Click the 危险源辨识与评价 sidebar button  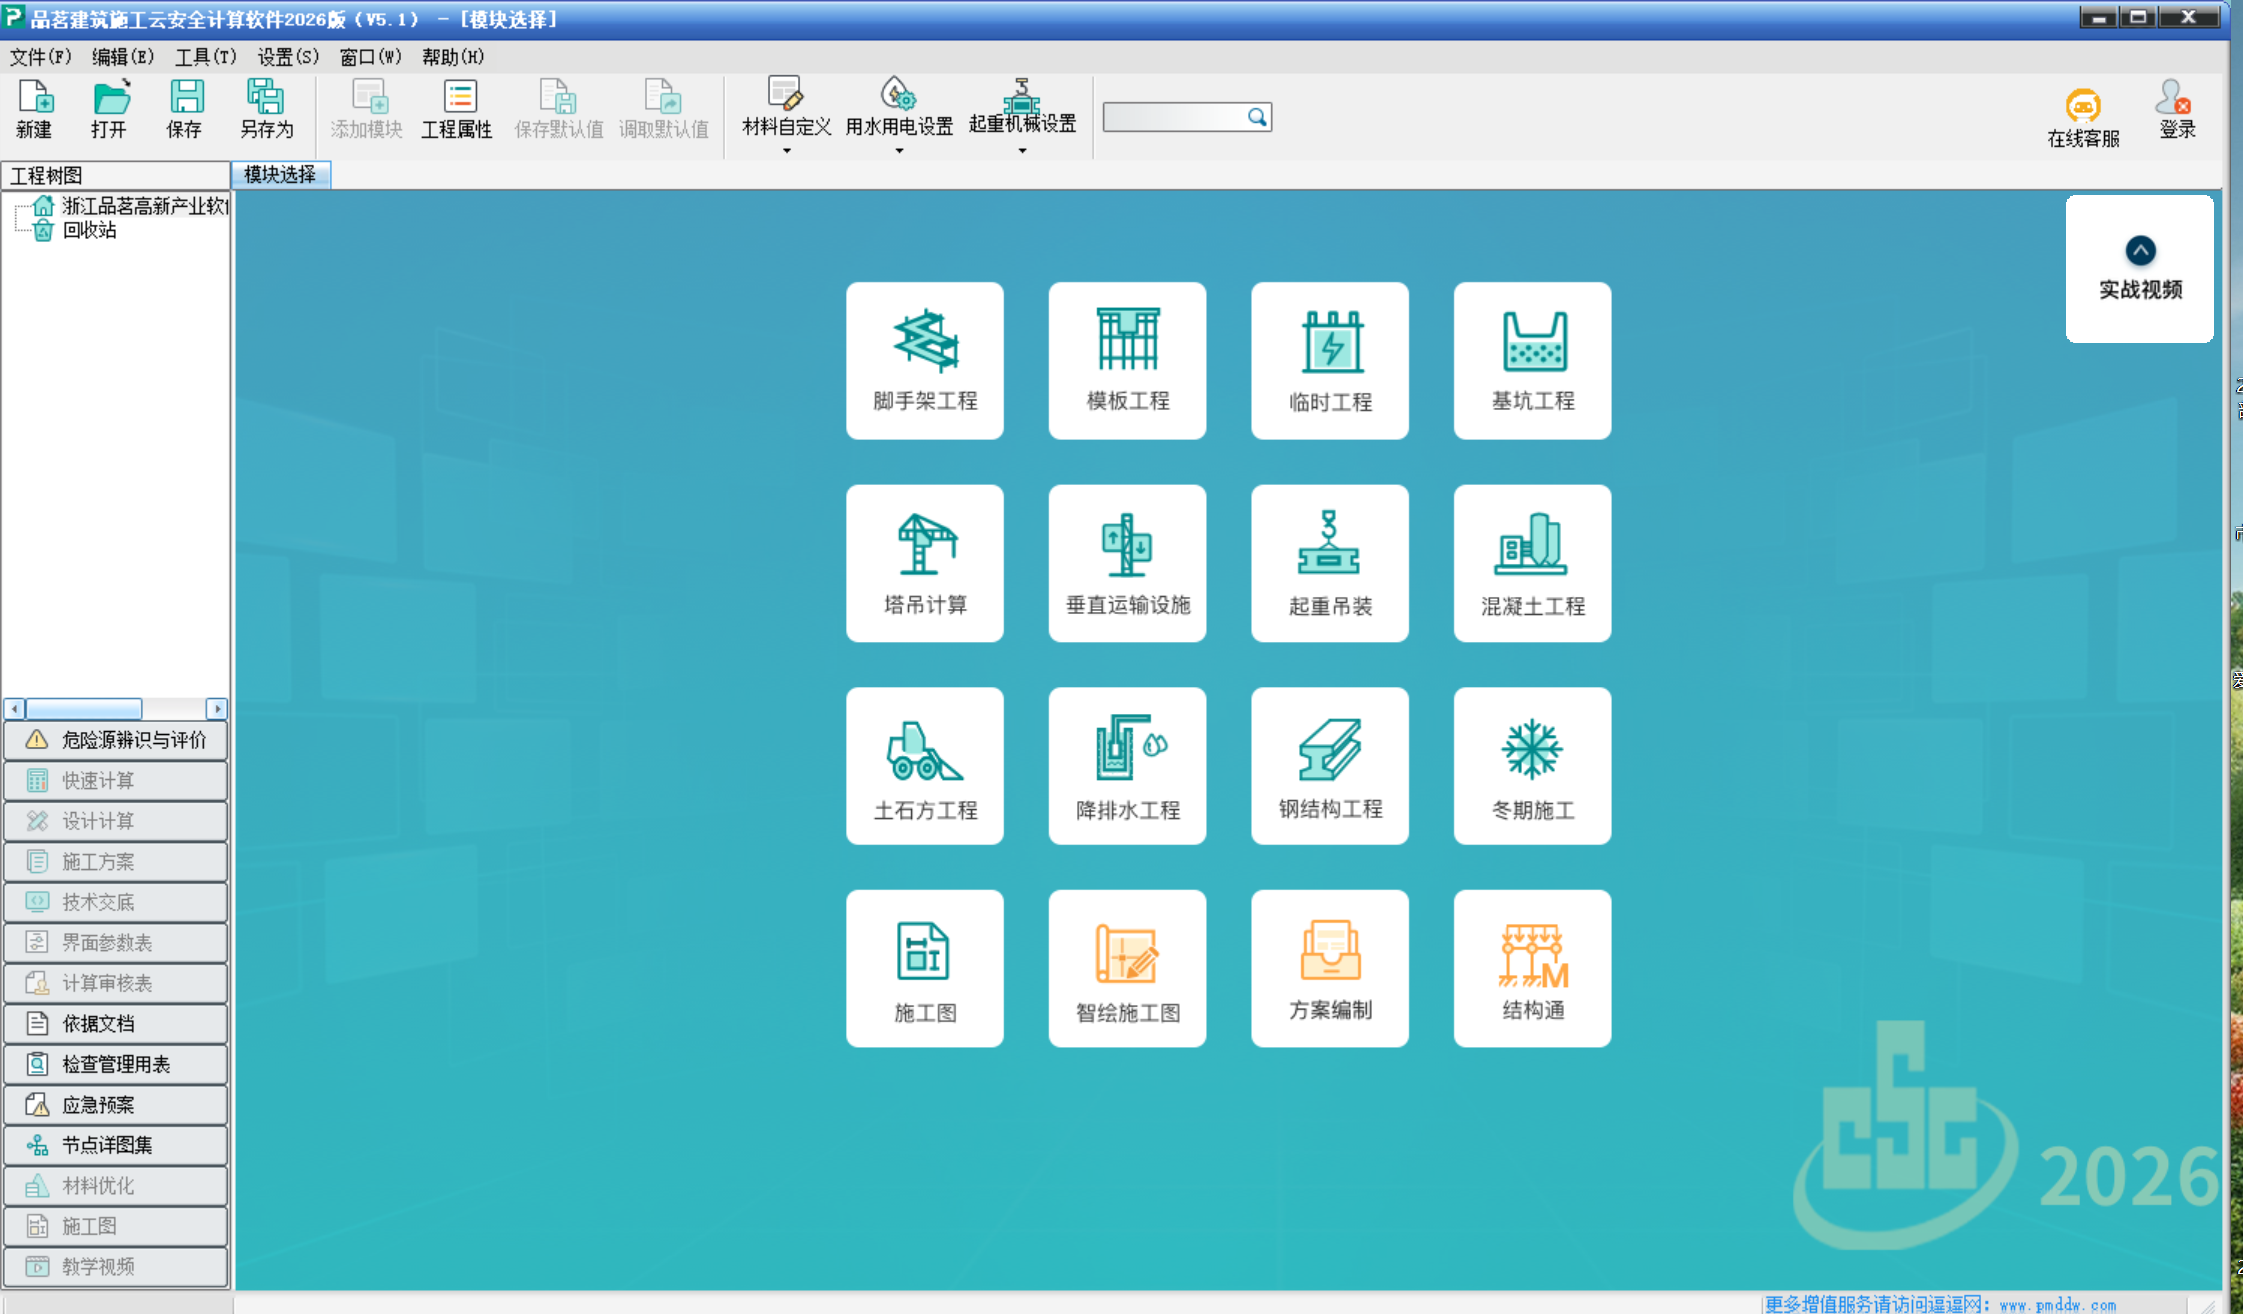click(x=116, y=740)
